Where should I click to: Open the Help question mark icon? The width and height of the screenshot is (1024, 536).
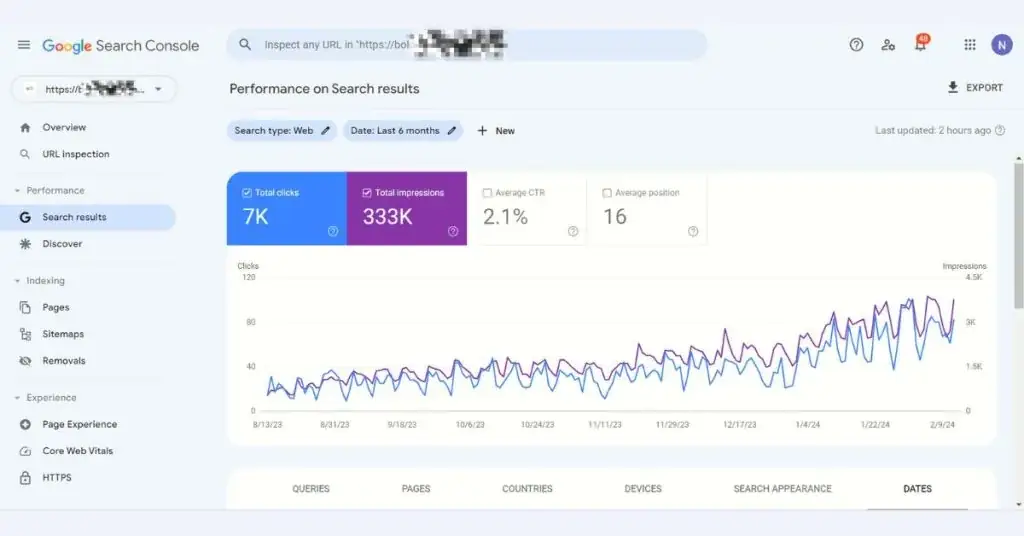coord(856,45)
